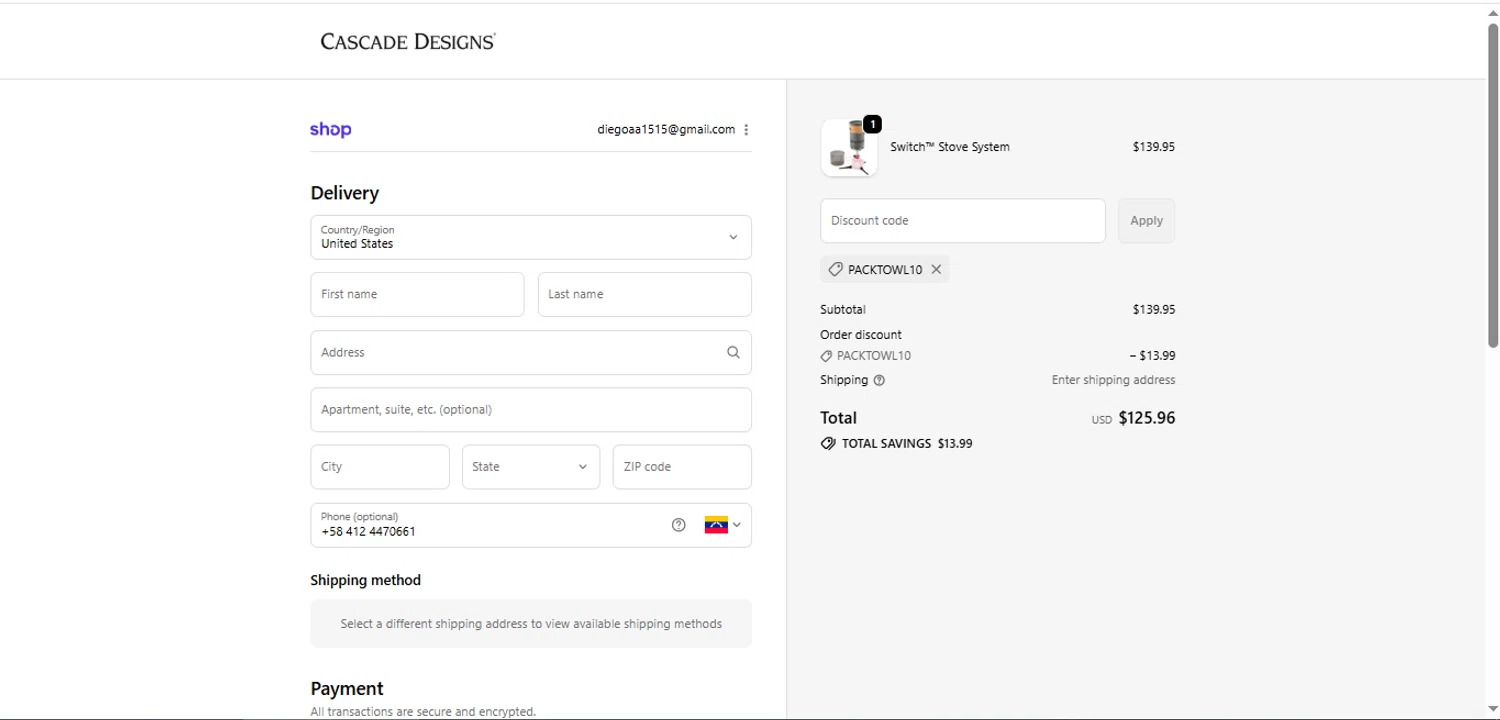The width and height of the screenshot is (1500, 720).
Task: Click the page vertical scrollbar
Action: 1493,185
